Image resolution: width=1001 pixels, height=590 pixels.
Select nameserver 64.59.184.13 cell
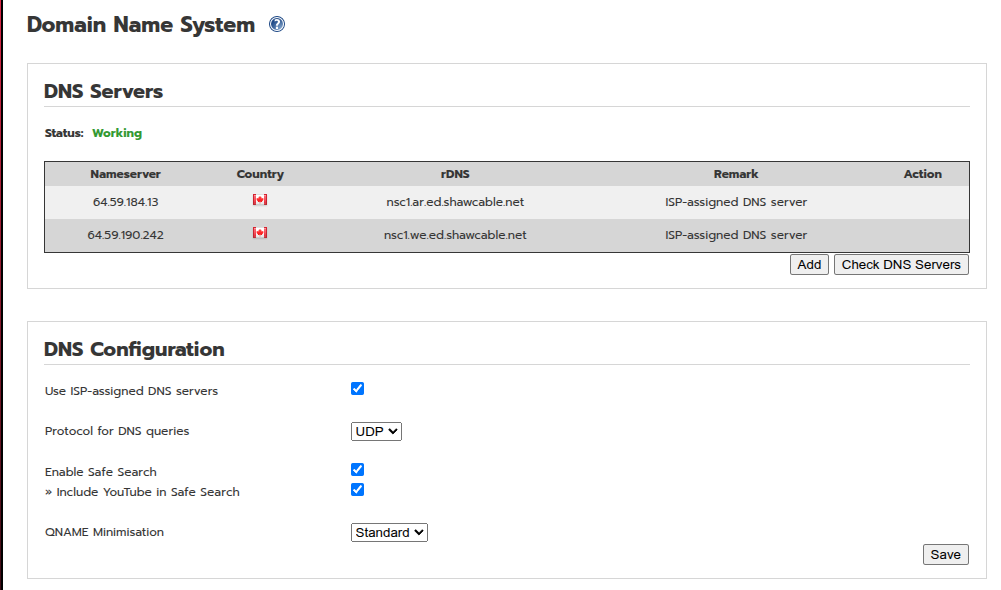tap(125, 202)
